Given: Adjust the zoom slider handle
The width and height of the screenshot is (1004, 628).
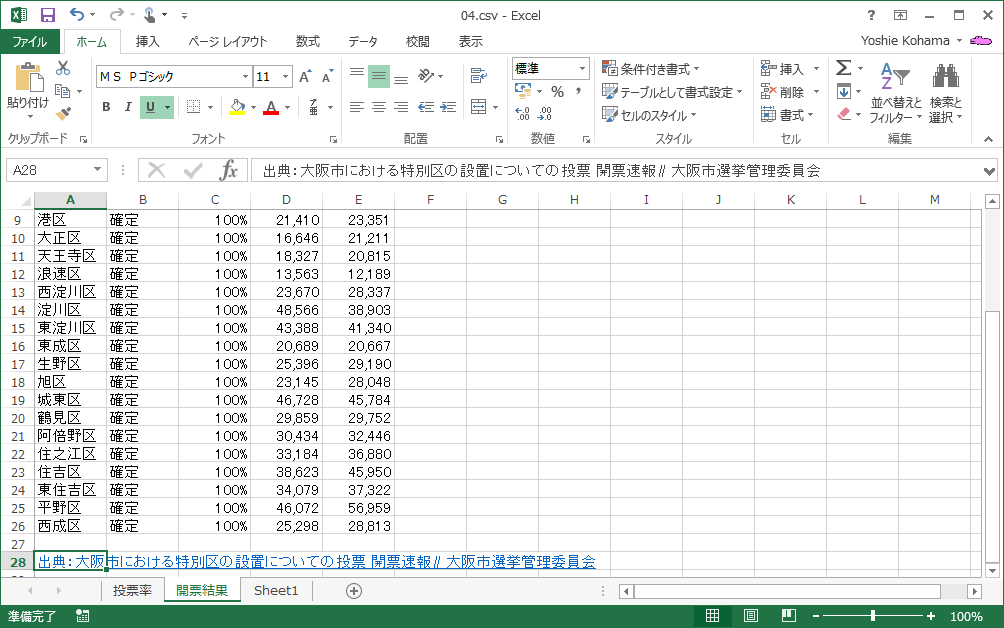Looking at the screenshot, I should click(x=873, y=616).
